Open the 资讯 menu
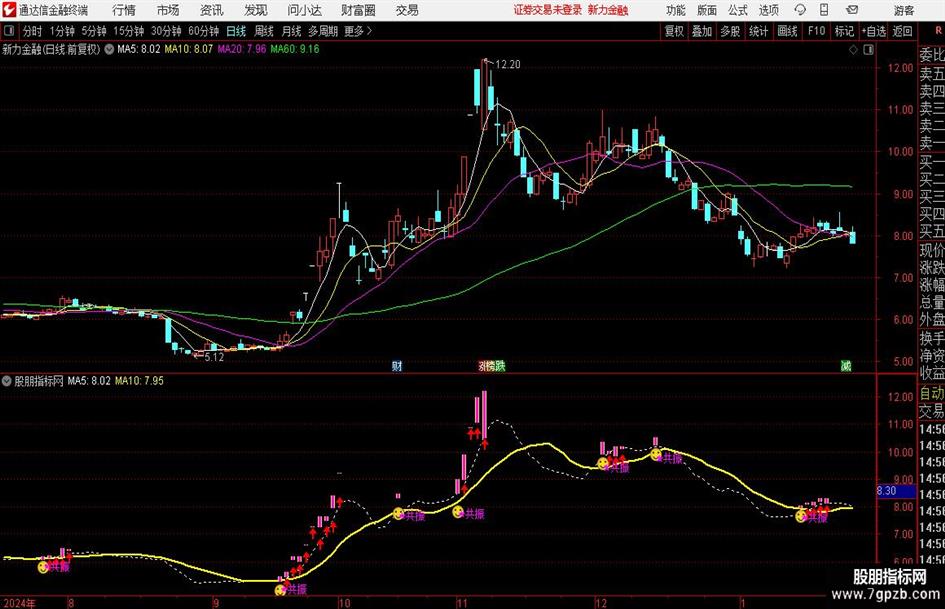Viewport: 945px width, 609px height. (x=212, y=10)
